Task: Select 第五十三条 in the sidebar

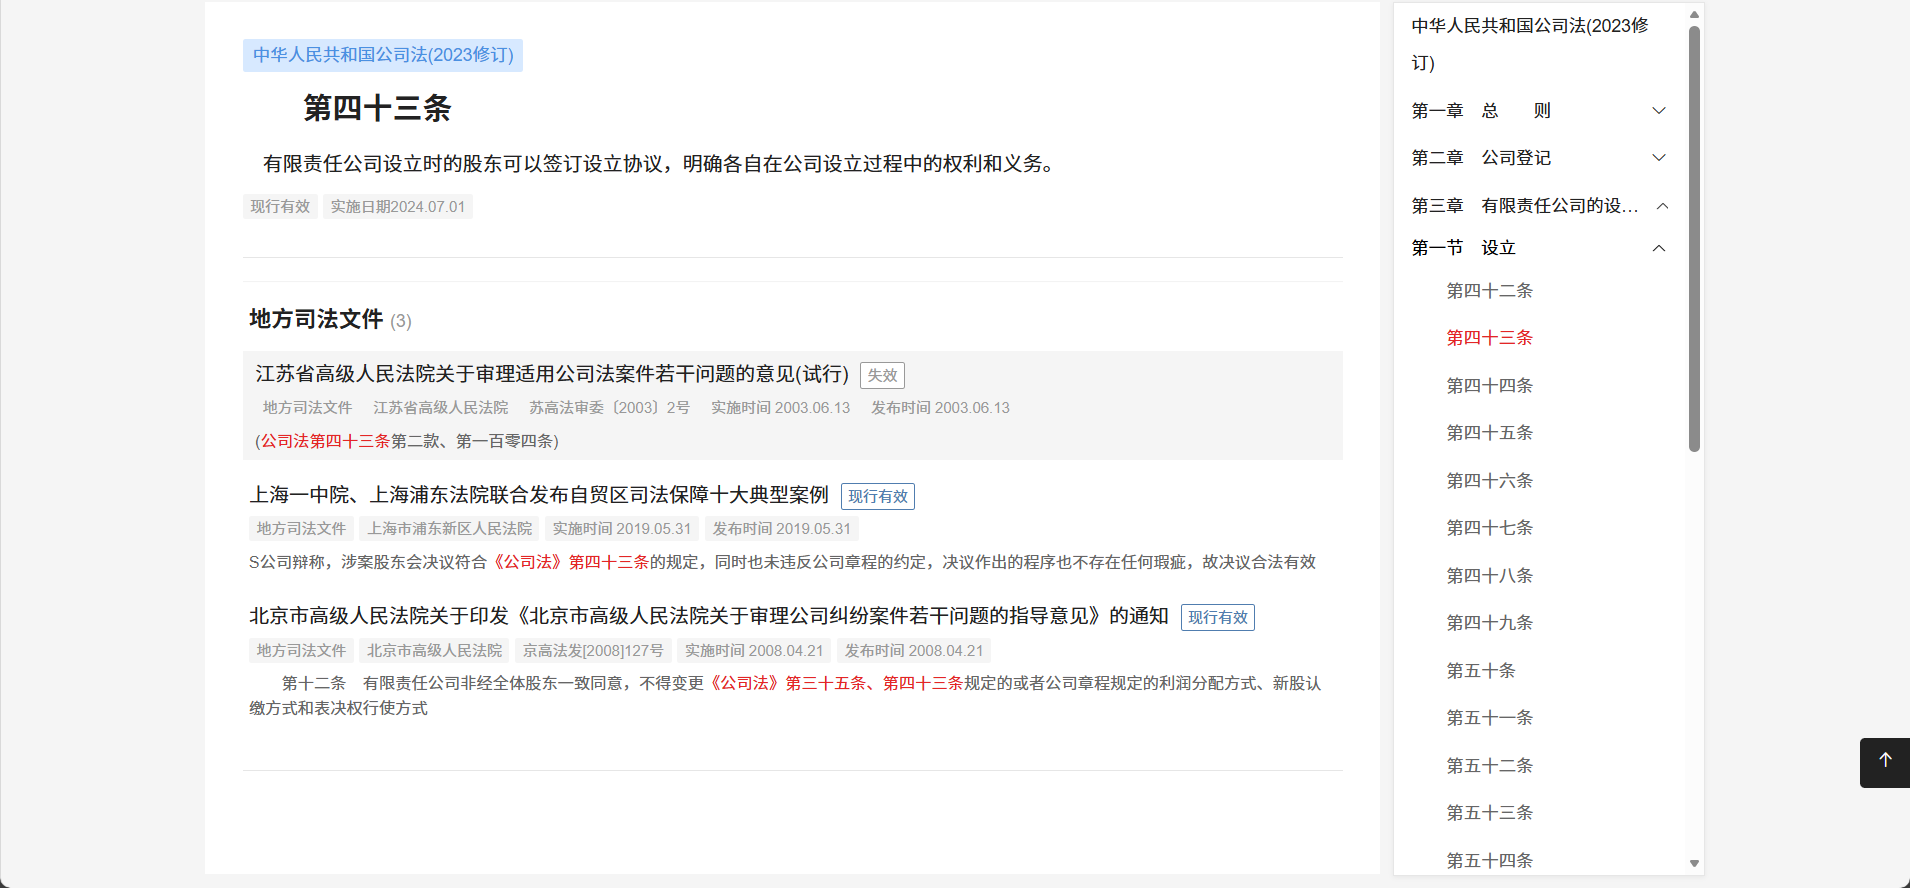Action: pyautogui.click(x=1489, y=813)
